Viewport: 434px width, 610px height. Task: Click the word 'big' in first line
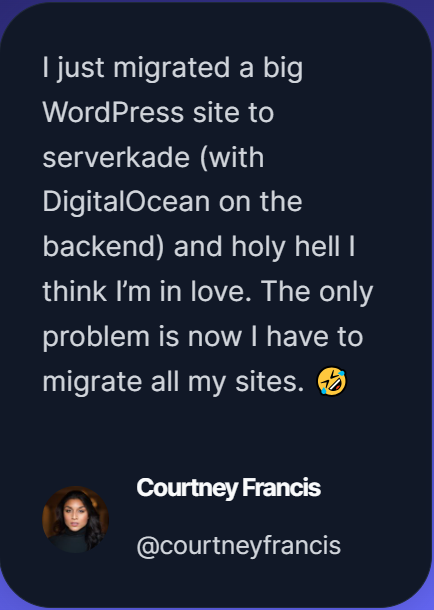tap(283, 68)
